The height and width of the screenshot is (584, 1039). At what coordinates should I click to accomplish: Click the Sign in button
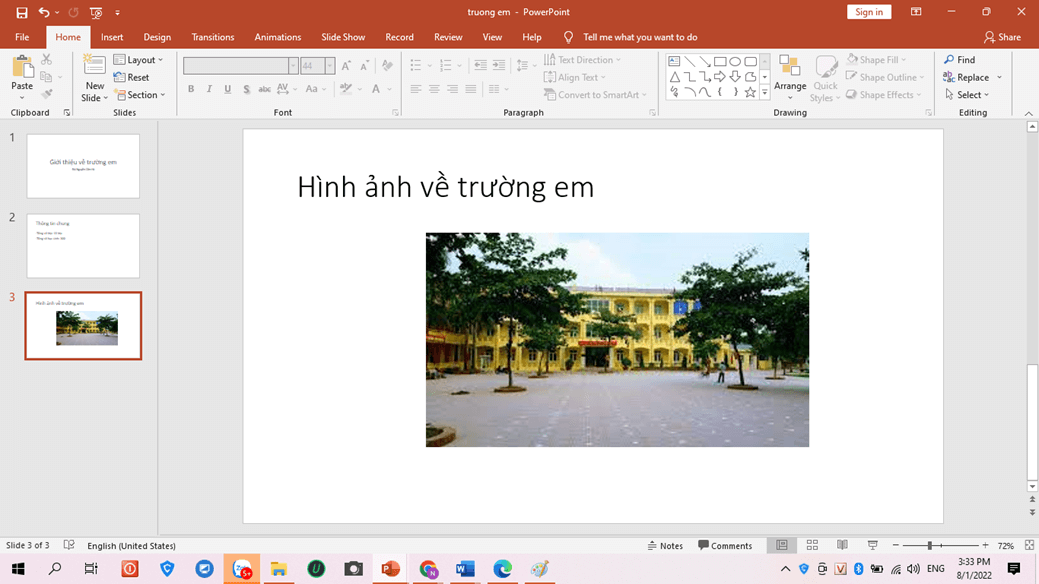coord(868,12)
